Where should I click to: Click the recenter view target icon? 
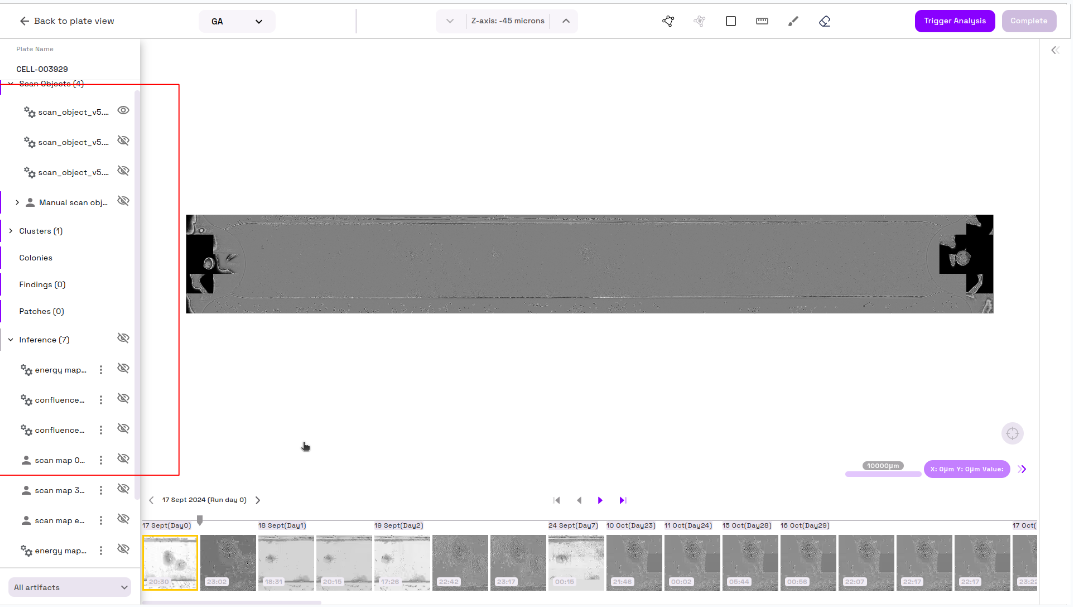1012,433
